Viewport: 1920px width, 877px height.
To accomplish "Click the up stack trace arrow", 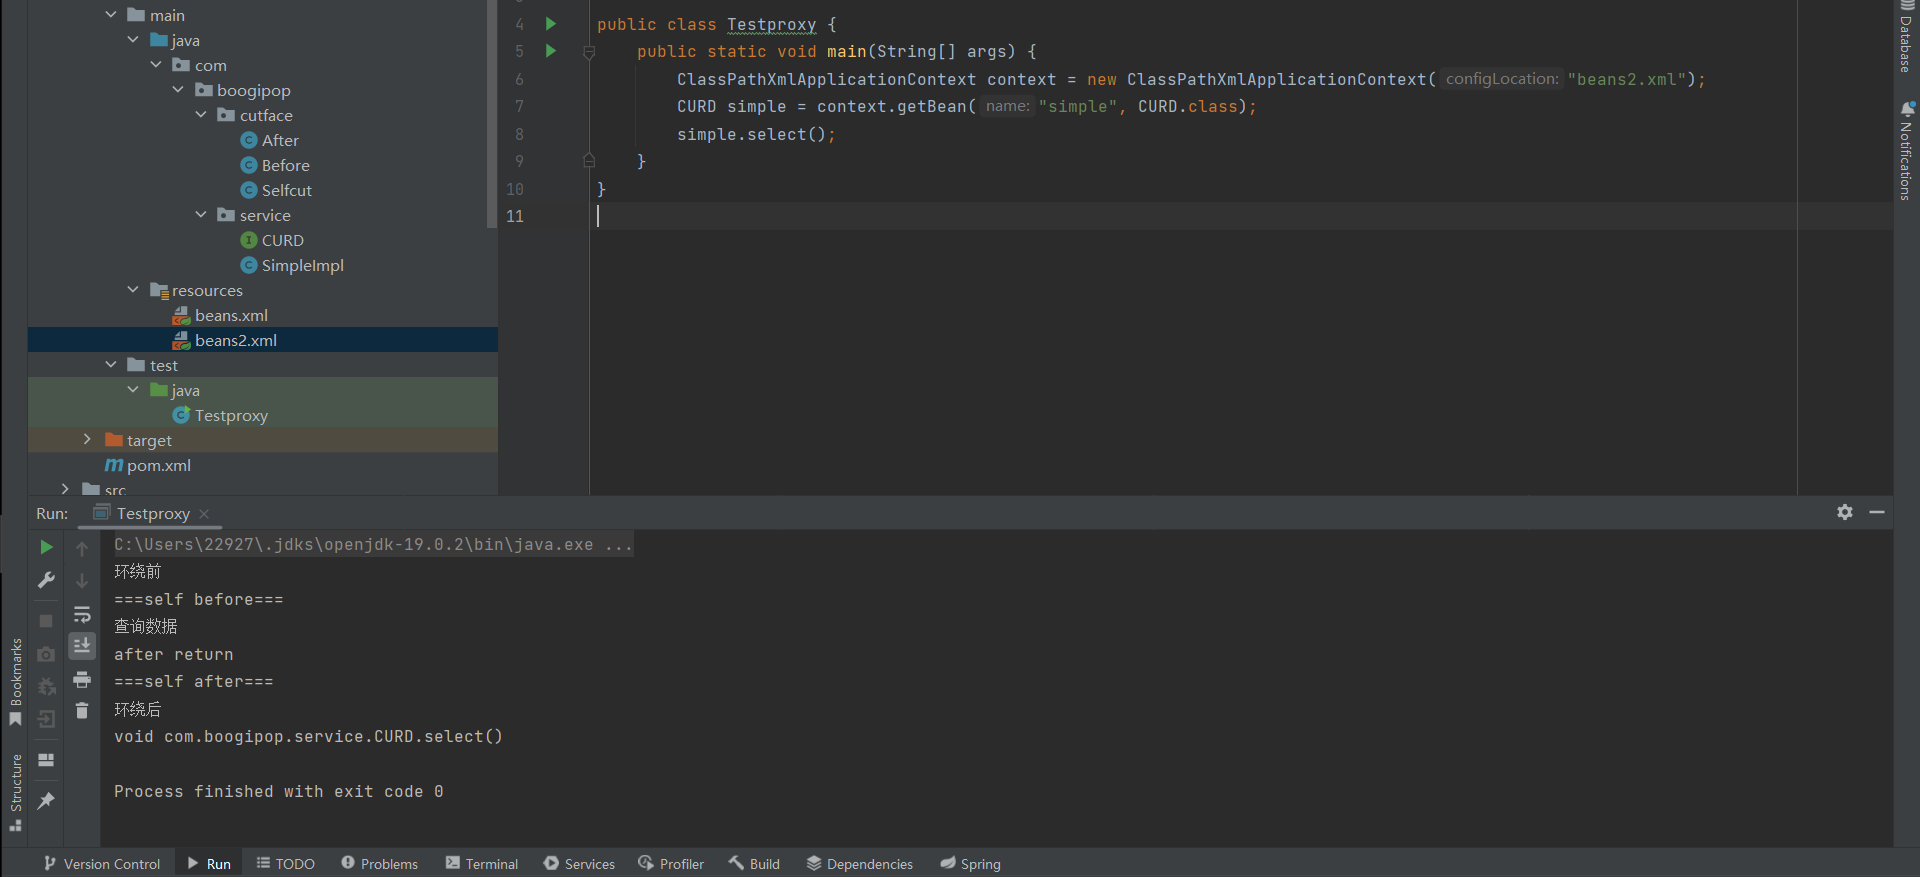I will pyautogui.click(x=82, y=548).
